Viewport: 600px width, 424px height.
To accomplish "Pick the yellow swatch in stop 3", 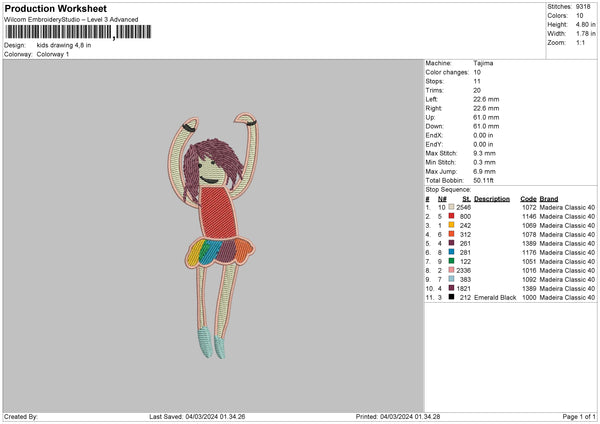I will pos(452,224).
